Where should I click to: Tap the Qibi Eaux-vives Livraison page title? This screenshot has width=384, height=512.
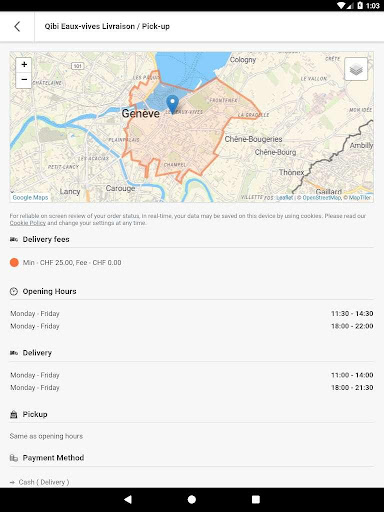107,26
